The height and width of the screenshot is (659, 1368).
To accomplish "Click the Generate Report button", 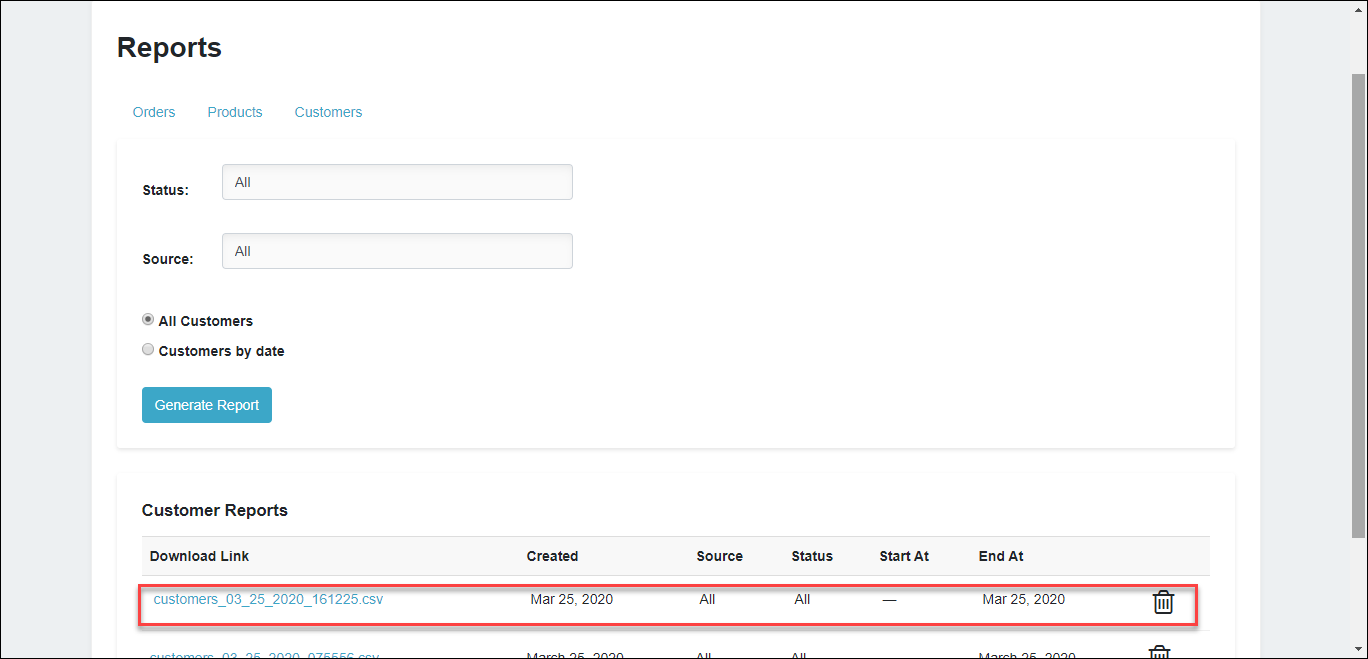I will pyautogui.click(x=207, y=405).
